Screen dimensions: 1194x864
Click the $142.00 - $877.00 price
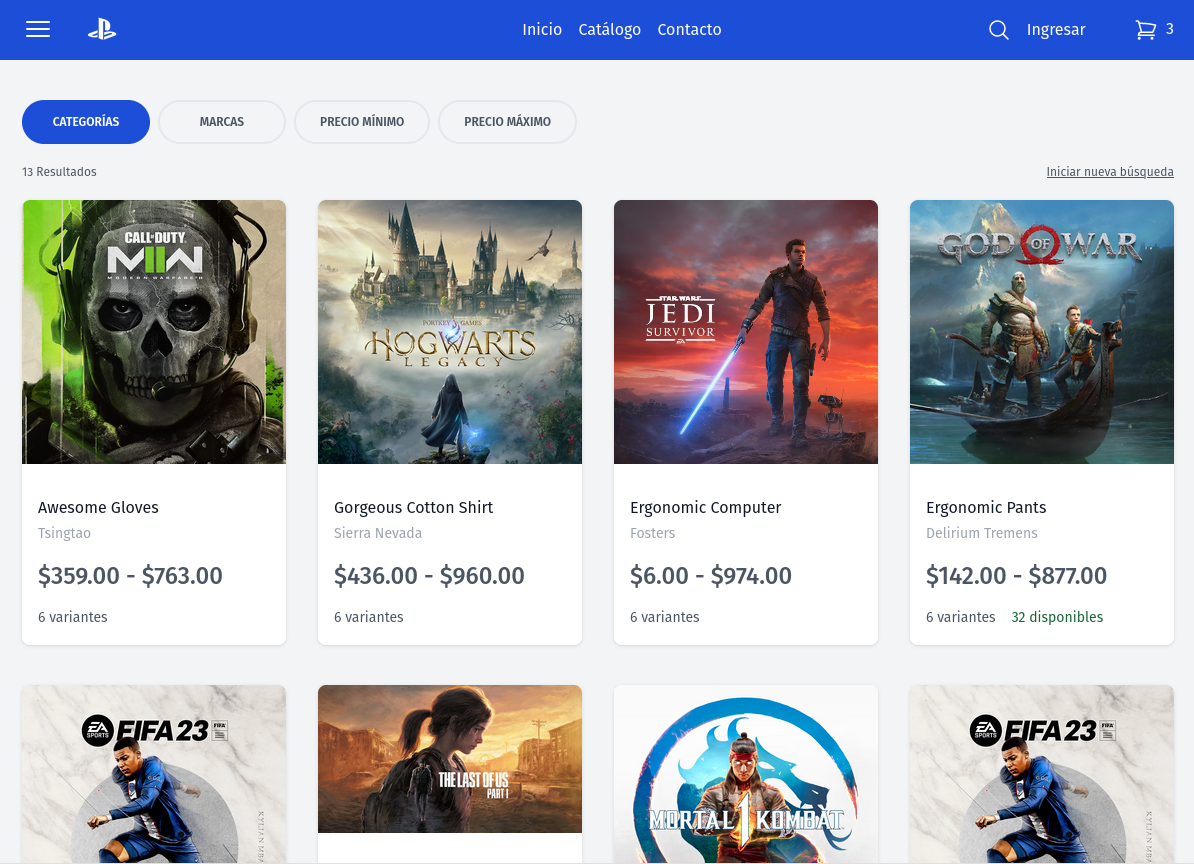point(1017,575)
